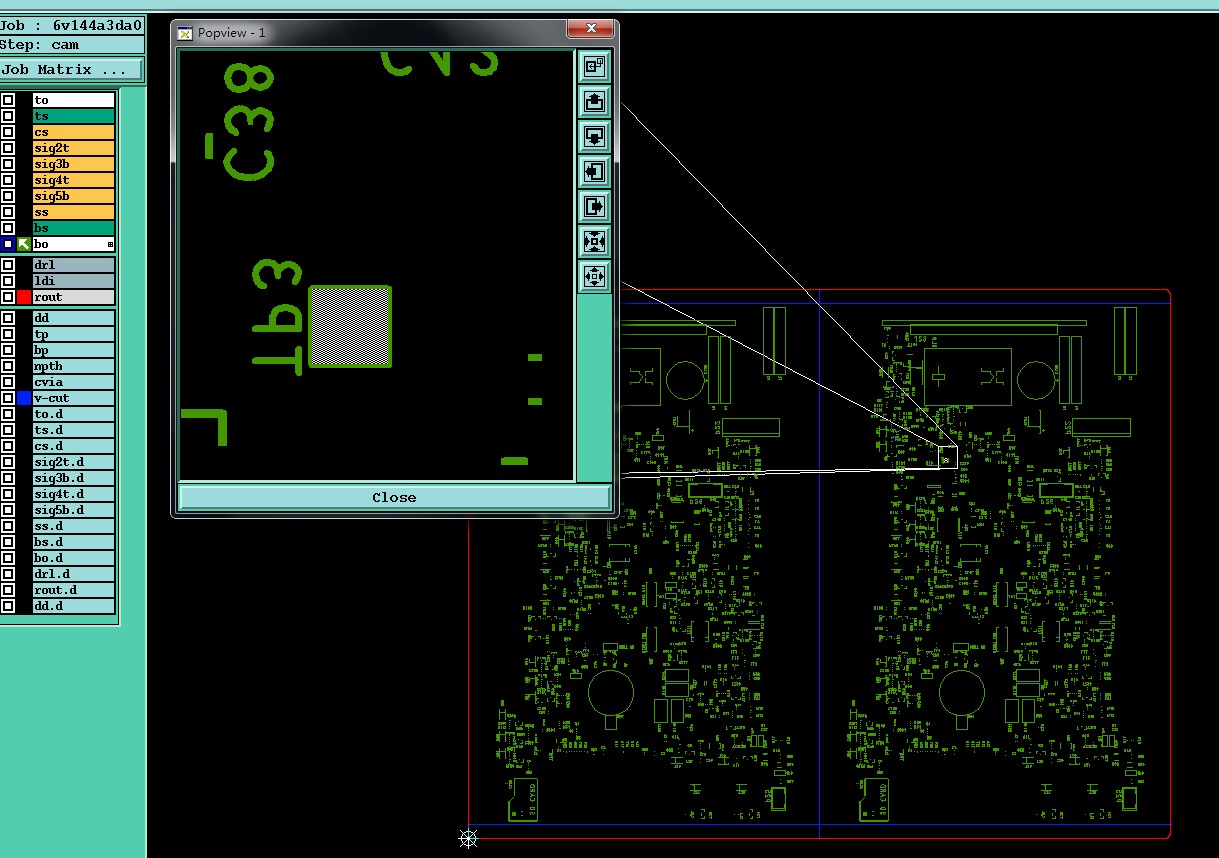Select the bs.d layer row
The height and width of the screenshot is (858, 1219).
tap(73, 542)
